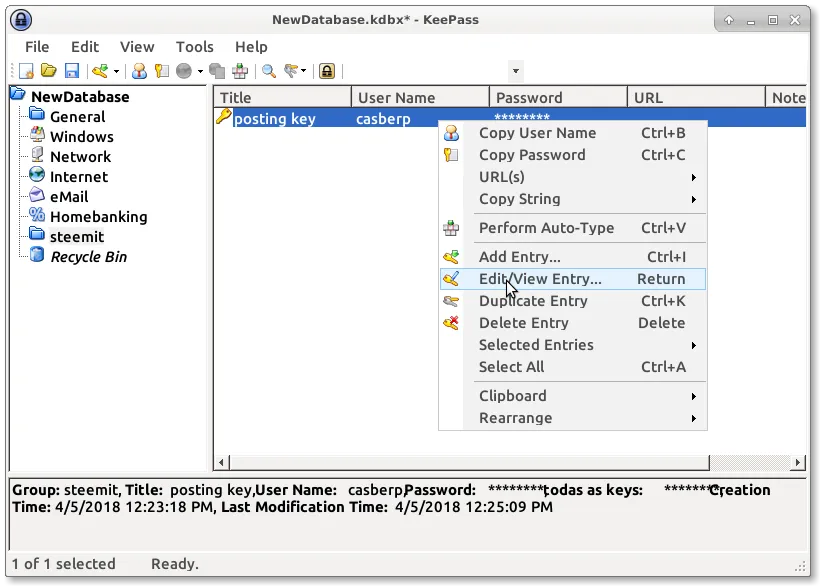Click the Open Database folder icon
Image resolution: width=820 pixels, height=586 pixels.
[x=48, y=71]
